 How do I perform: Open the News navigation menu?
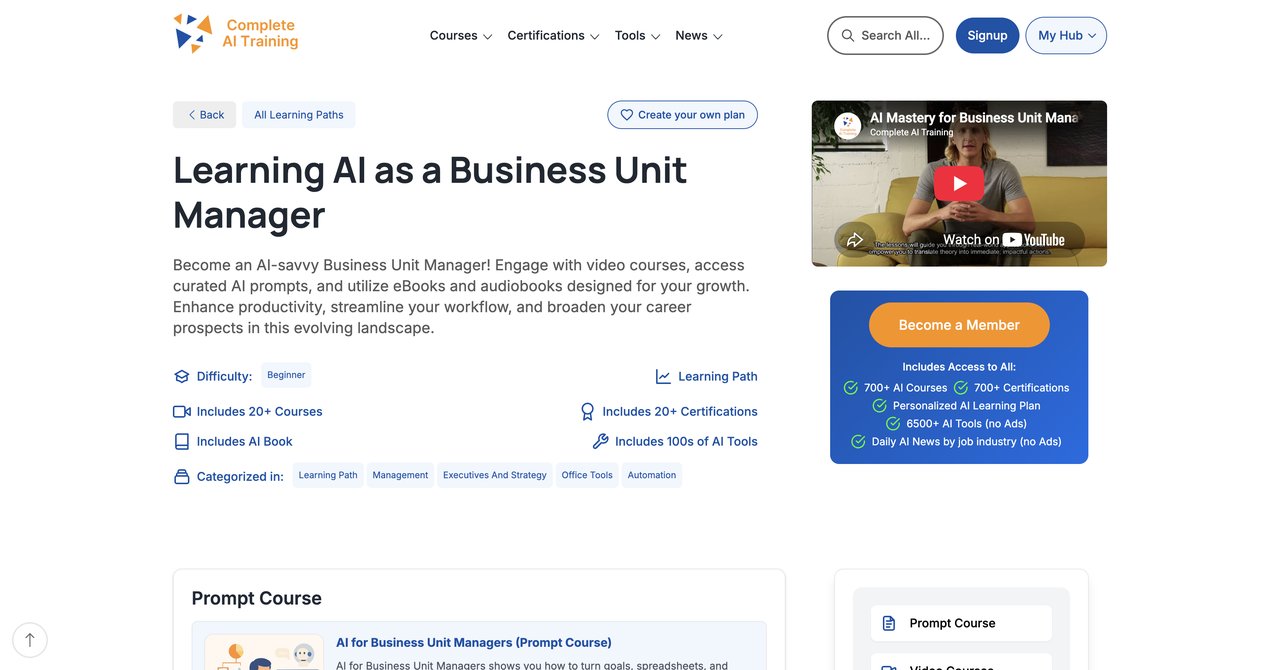tap(699, 35)
